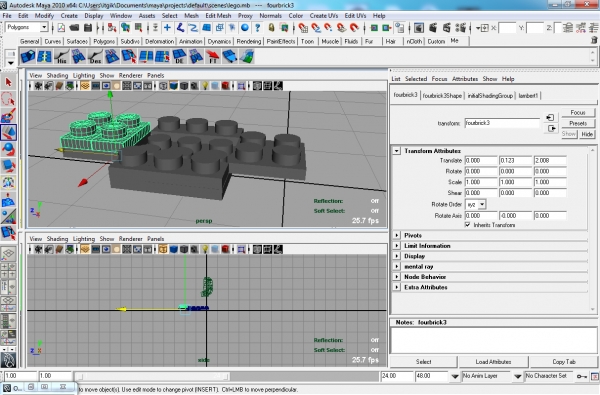Image resolution: width=600 pixels, height=395 pixels.
Task: Activate the Lasso selection tool
Action: pos(8,99)
